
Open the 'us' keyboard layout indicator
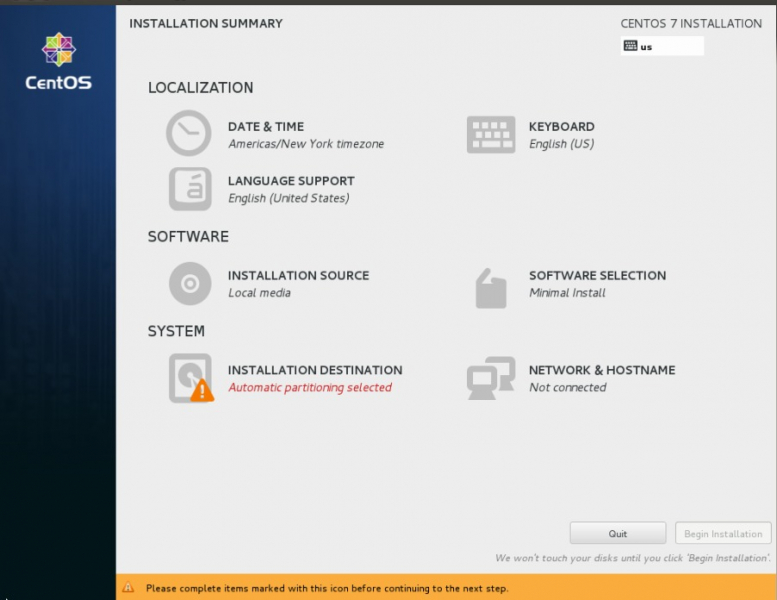pos(662,46)
